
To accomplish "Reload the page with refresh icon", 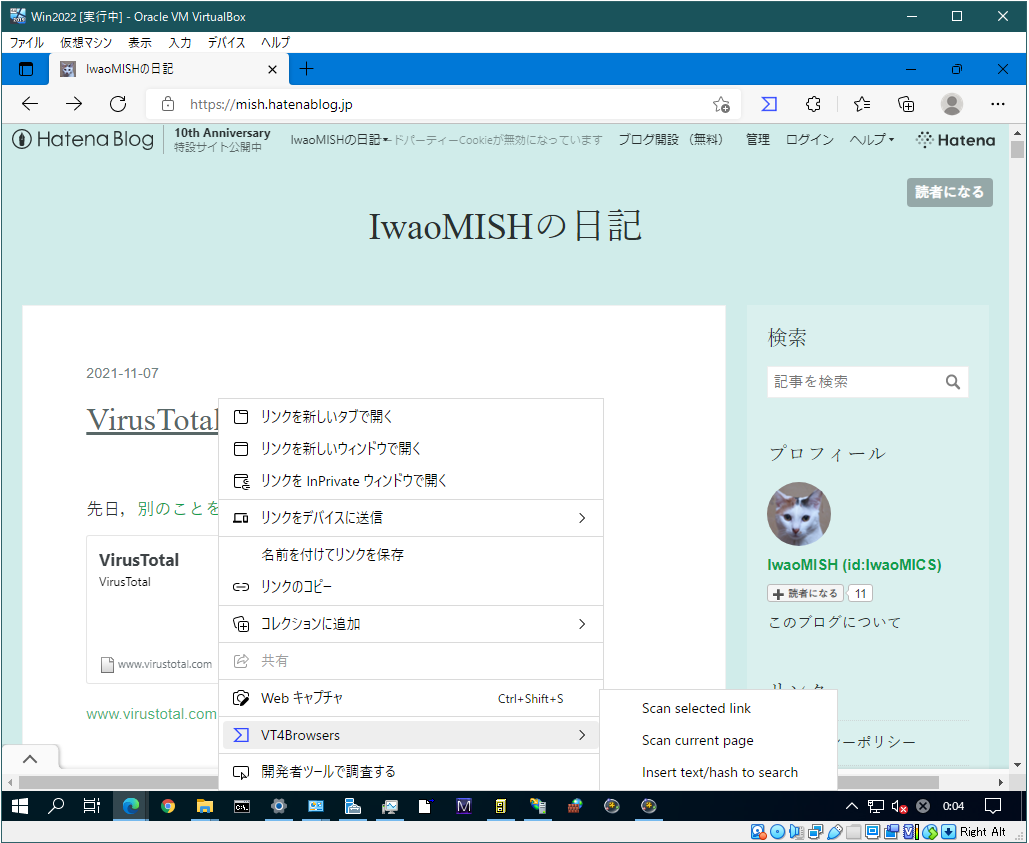I will coord(117,104).
